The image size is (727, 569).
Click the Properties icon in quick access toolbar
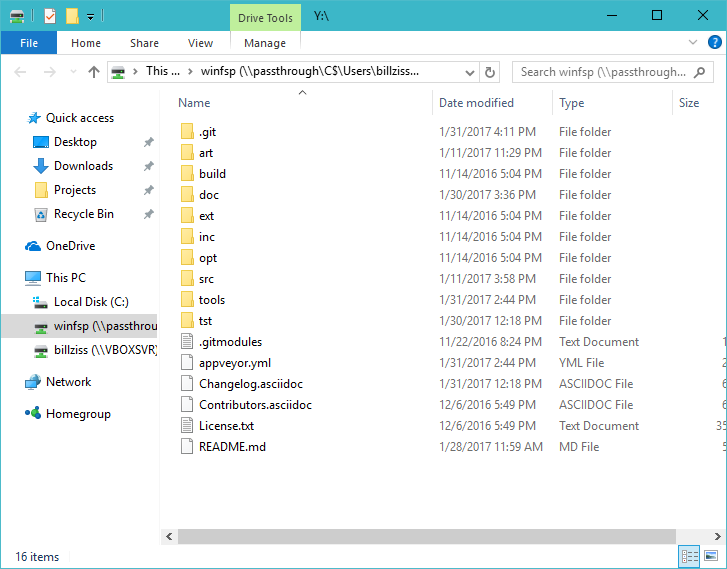point(50,16)
